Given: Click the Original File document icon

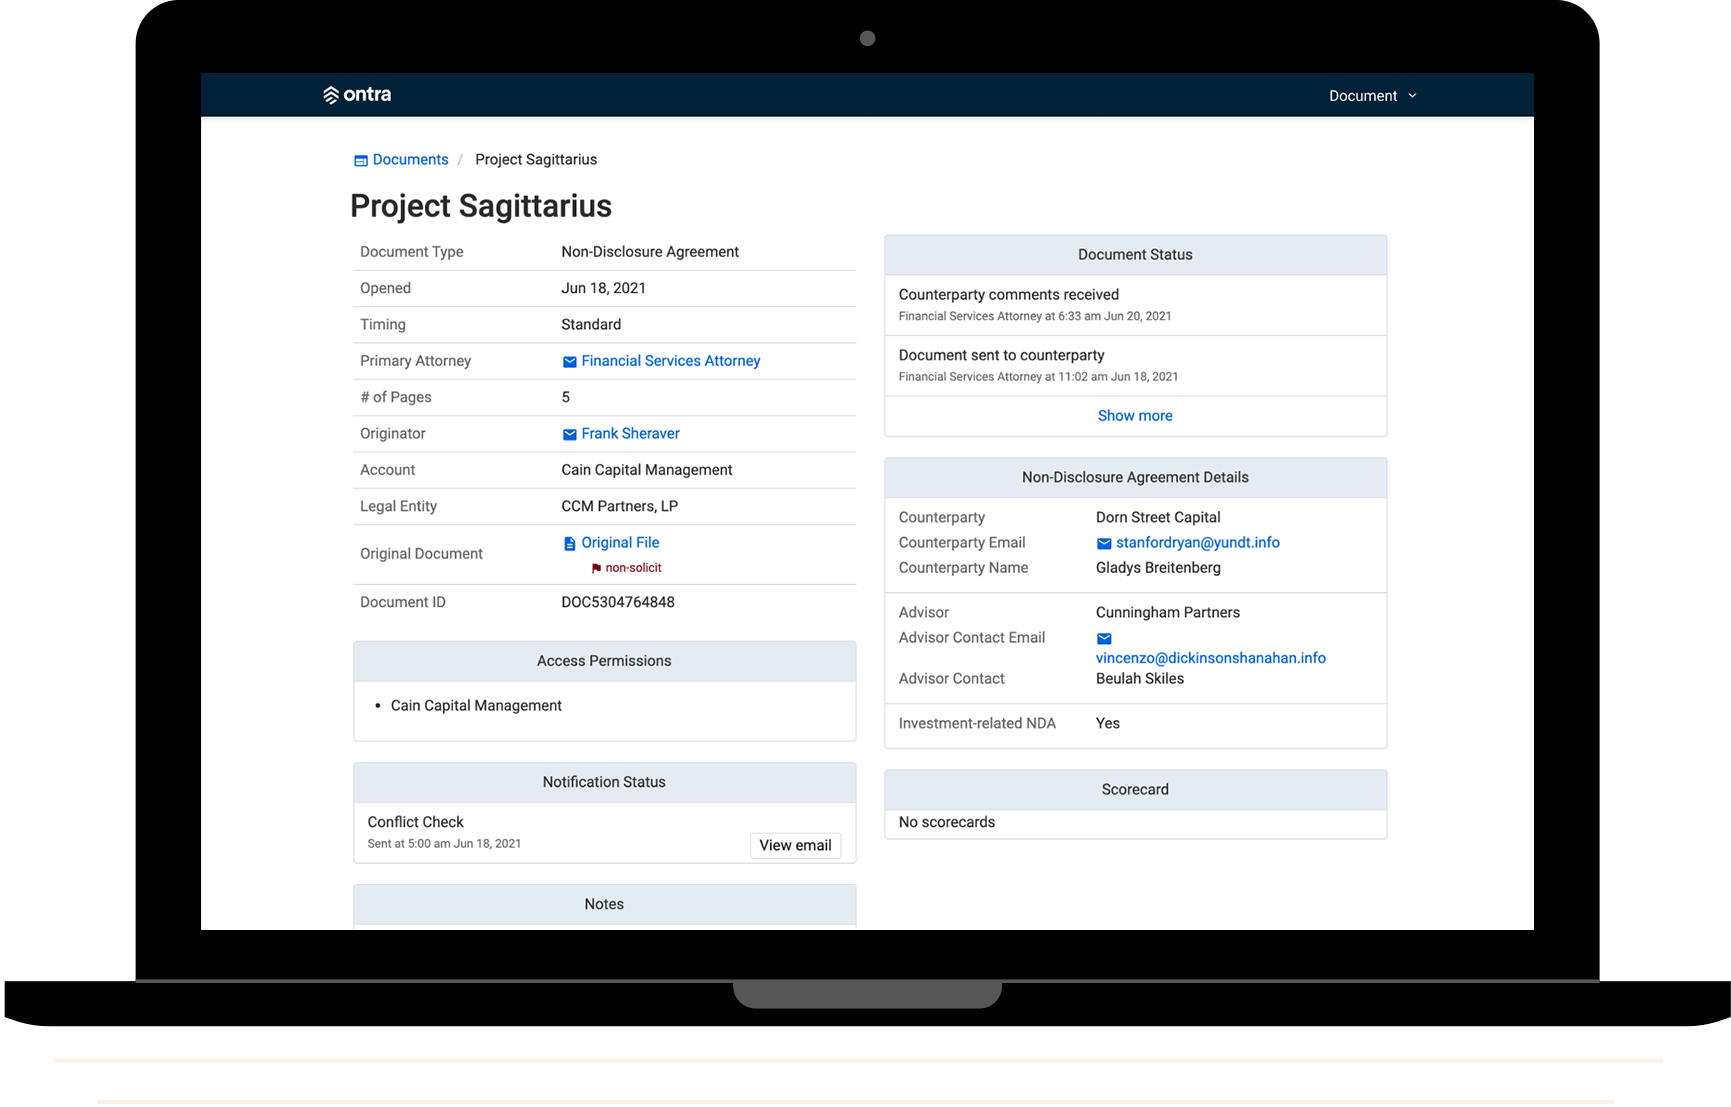Looking at the screenshot, I should click(x=569, y=543).
